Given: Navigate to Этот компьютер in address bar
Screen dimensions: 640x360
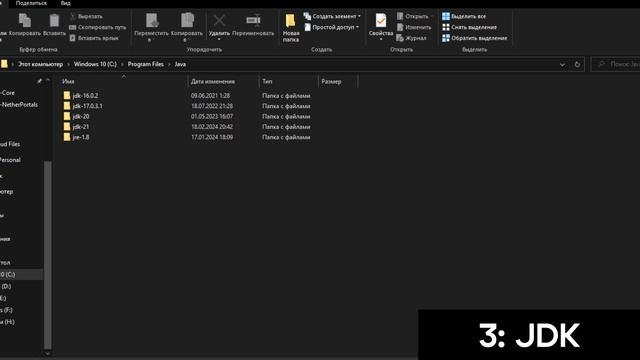Looking at the screenshot, I should (40, 64).
